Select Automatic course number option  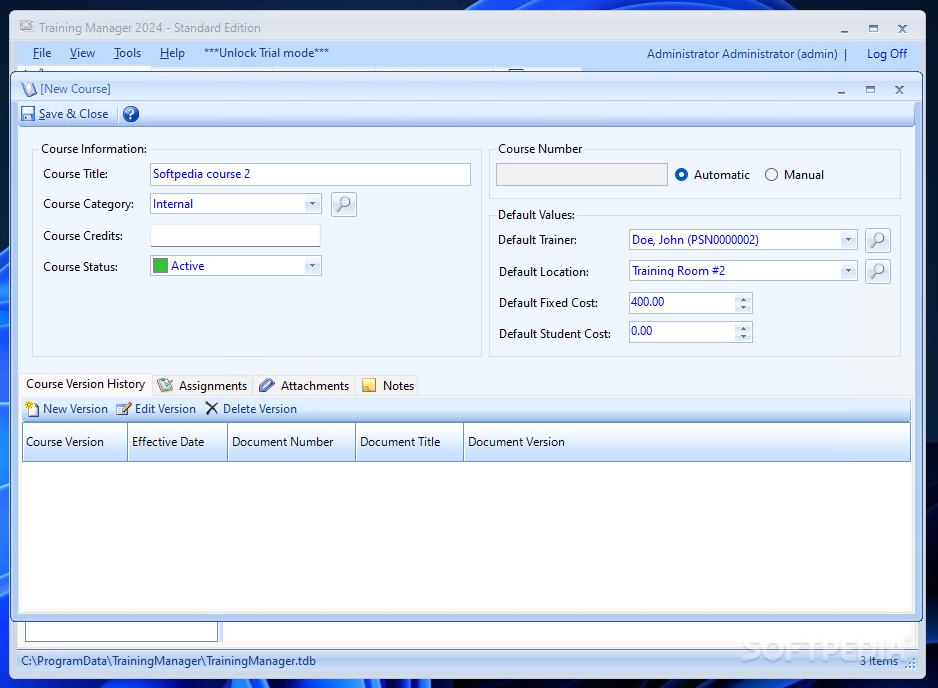point(681,175)
